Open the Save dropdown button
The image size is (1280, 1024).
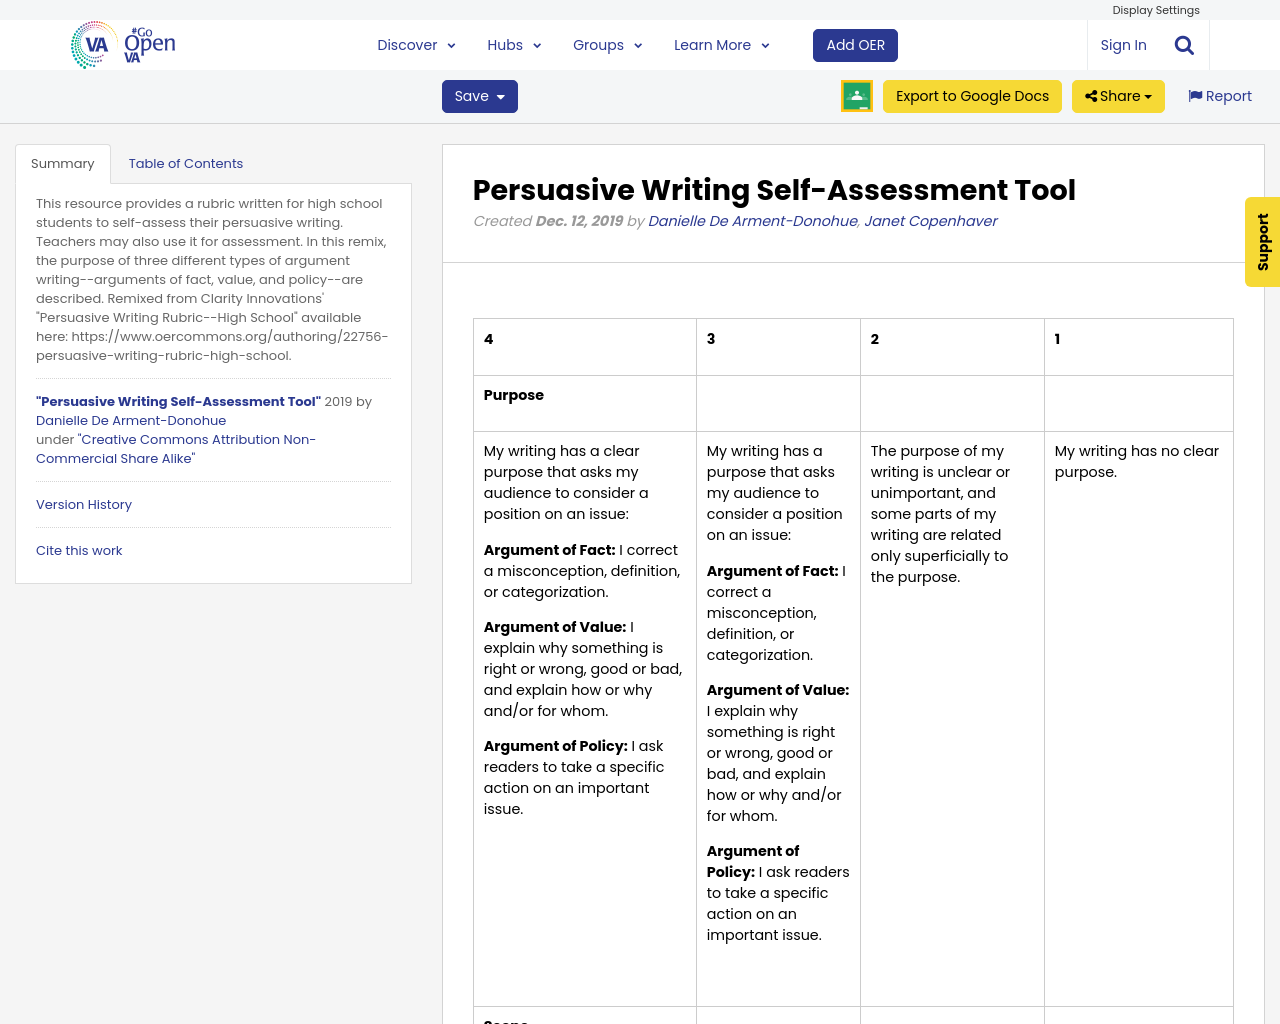point(480,96)
